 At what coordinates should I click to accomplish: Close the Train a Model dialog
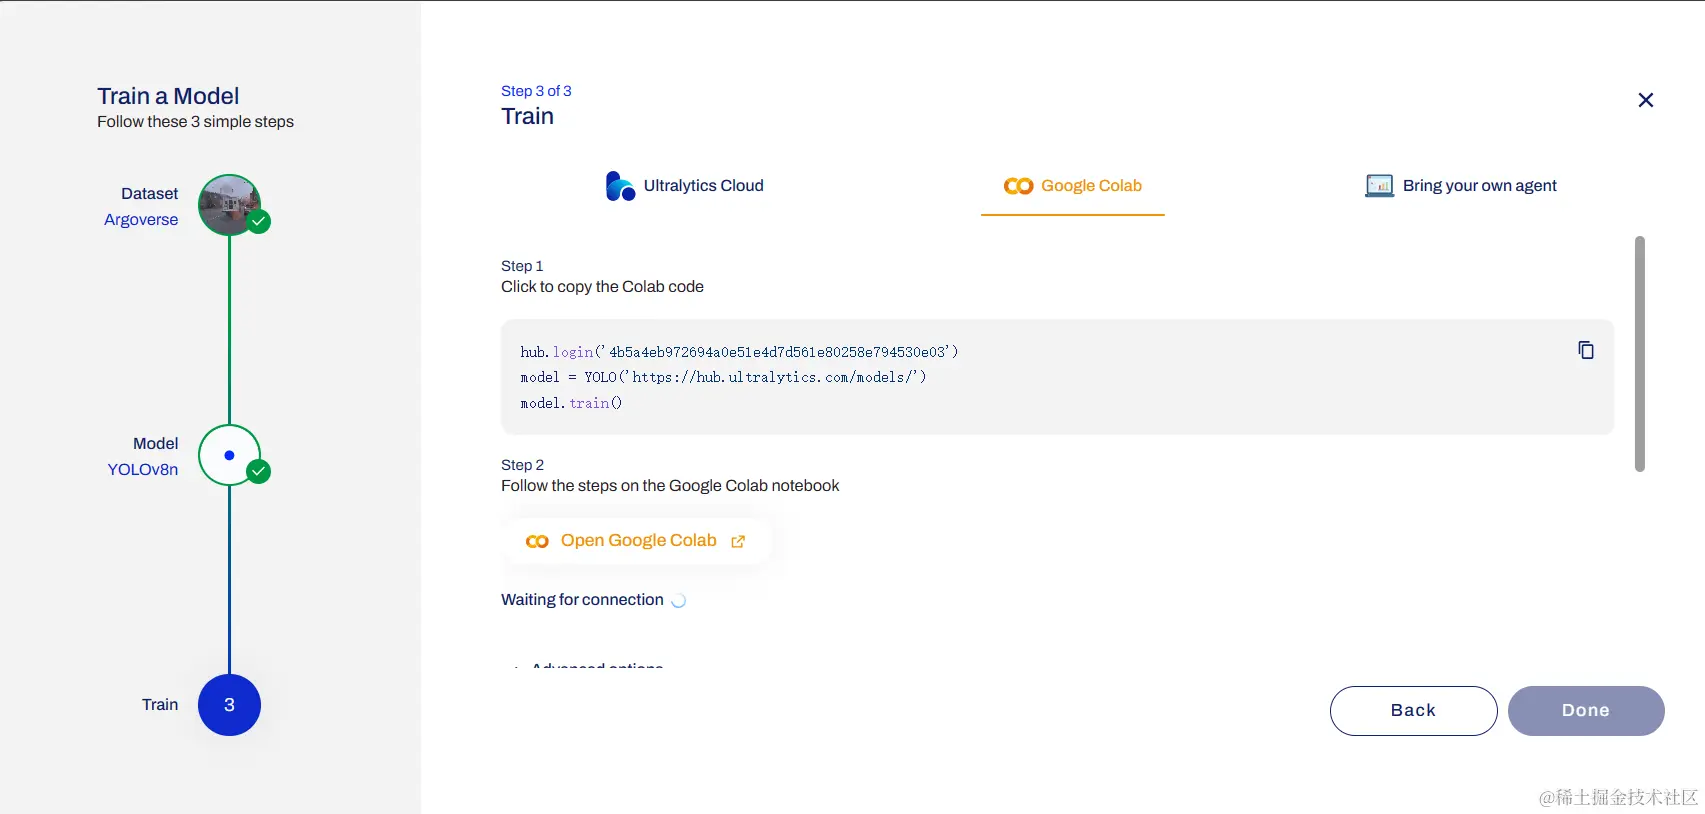pyautogui.click(x=1646, y=100)
